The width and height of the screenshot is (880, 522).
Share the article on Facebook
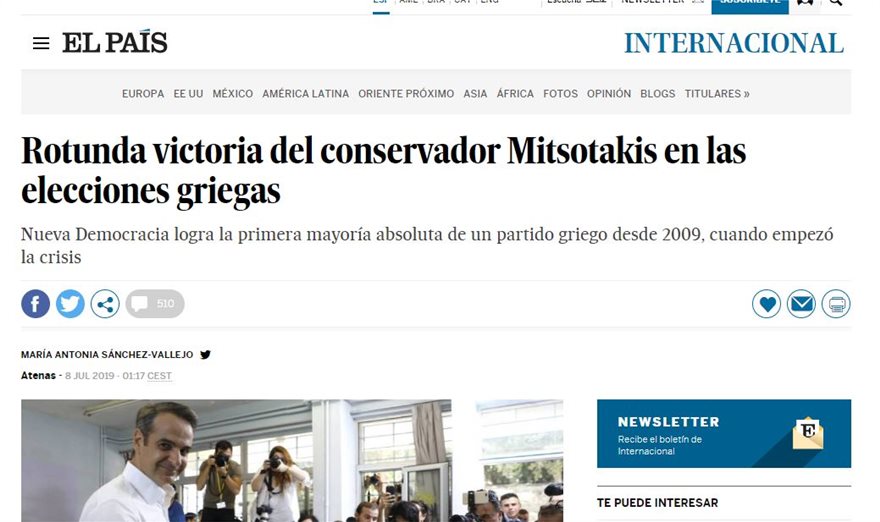point(35,304)
